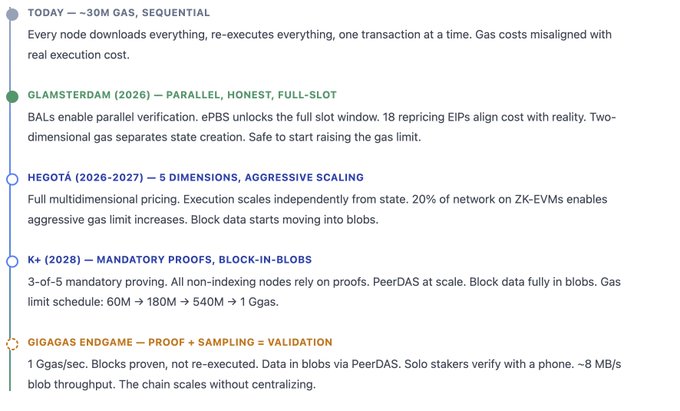Click the blue hollow K+ timeline circle
Image resolution: width=680 pixels, height=411 pixels.
12,261
